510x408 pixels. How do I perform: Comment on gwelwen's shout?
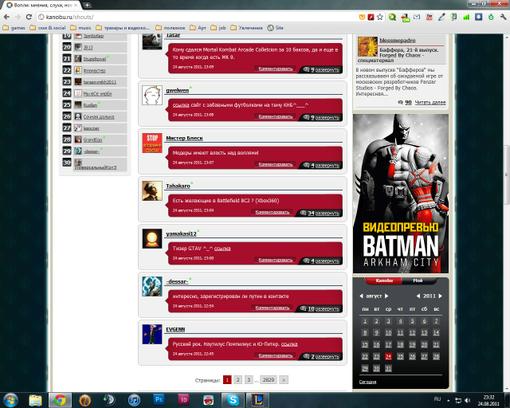[276, 117]
